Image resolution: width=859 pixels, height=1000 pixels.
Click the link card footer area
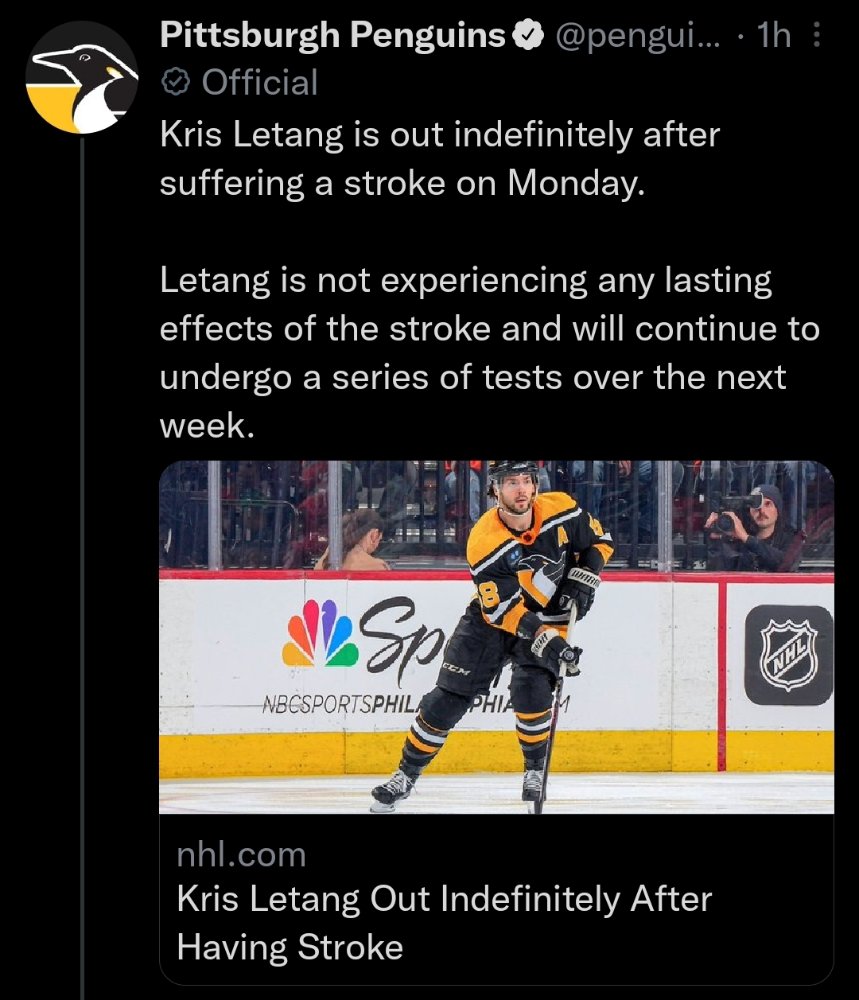[496, 900]
